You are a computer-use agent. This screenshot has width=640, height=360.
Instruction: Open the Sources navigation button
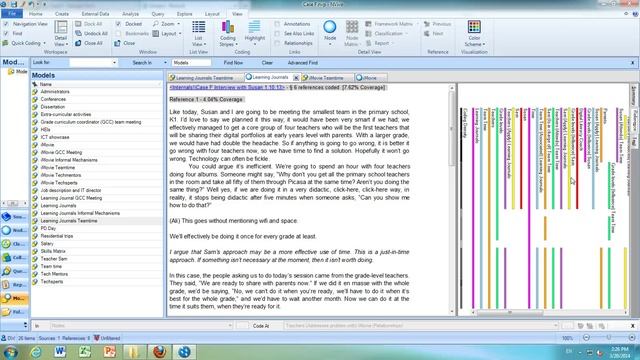pos(14,217)
